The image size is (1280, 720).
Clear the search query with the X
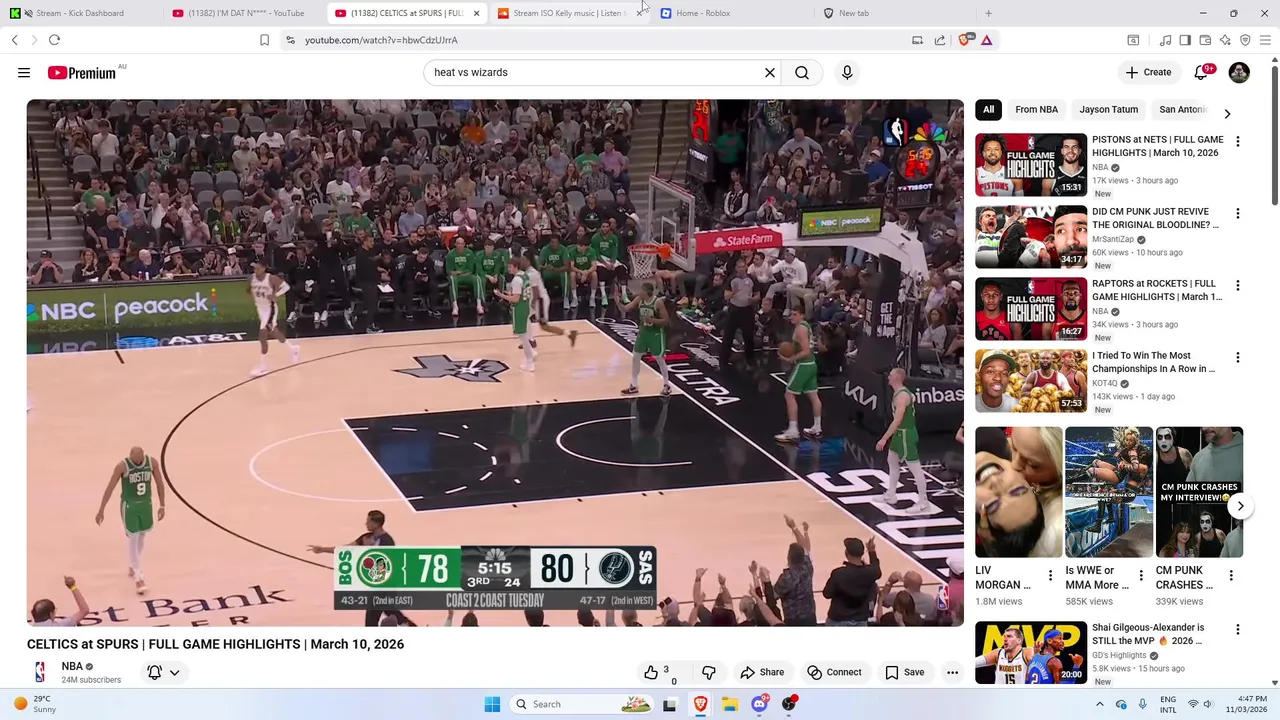coord(770,72)
